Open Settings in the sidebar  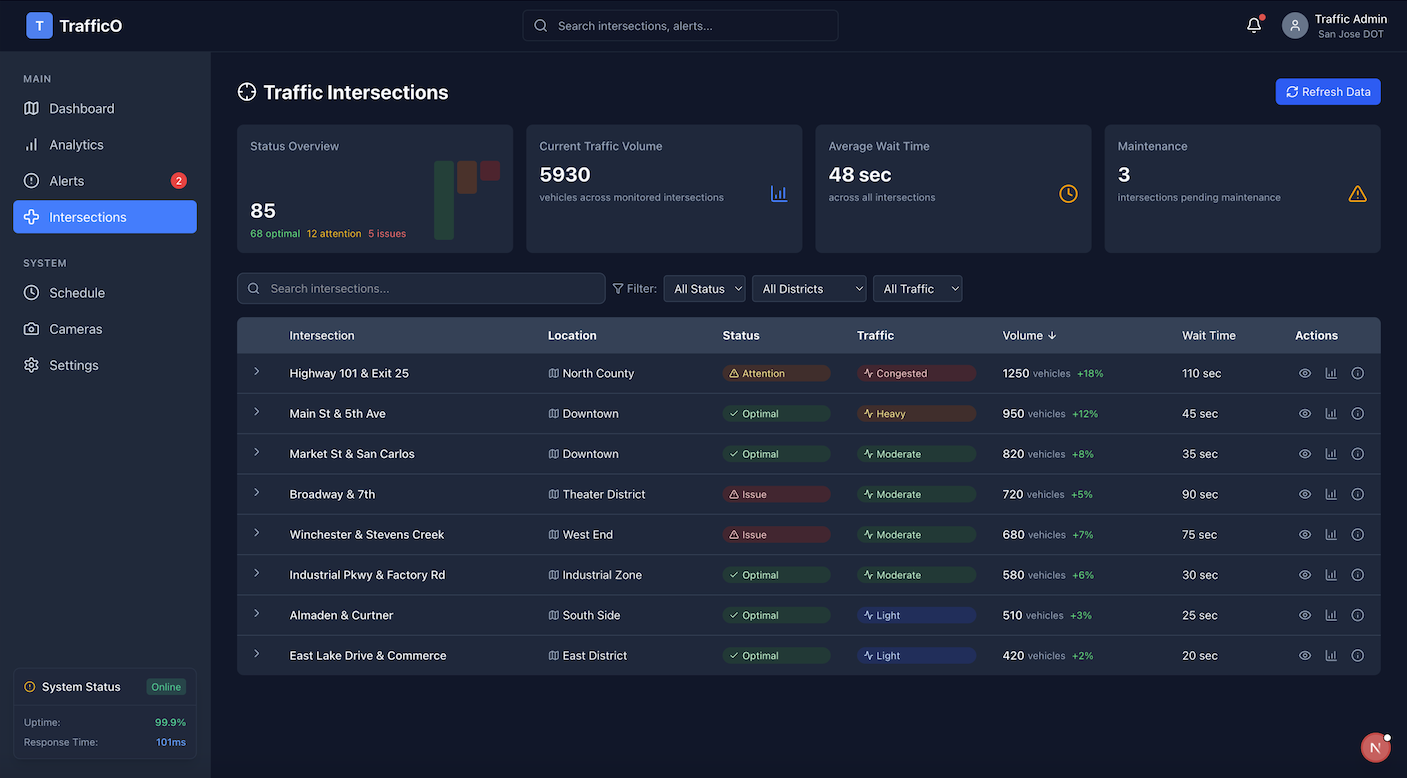105,365
